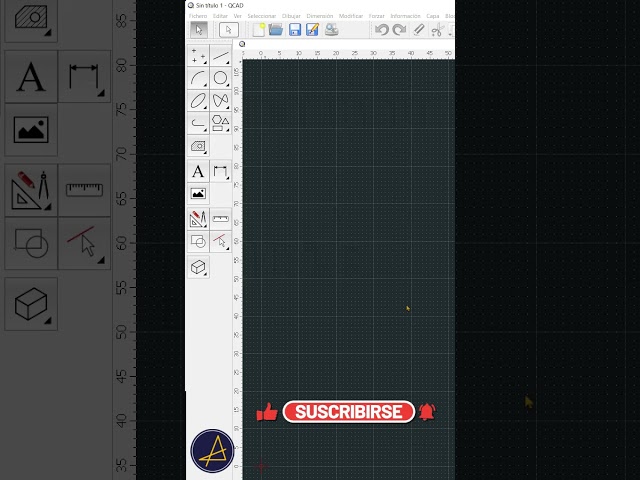
Task: Click the document tab icon above the ruler
Action: 242,44
